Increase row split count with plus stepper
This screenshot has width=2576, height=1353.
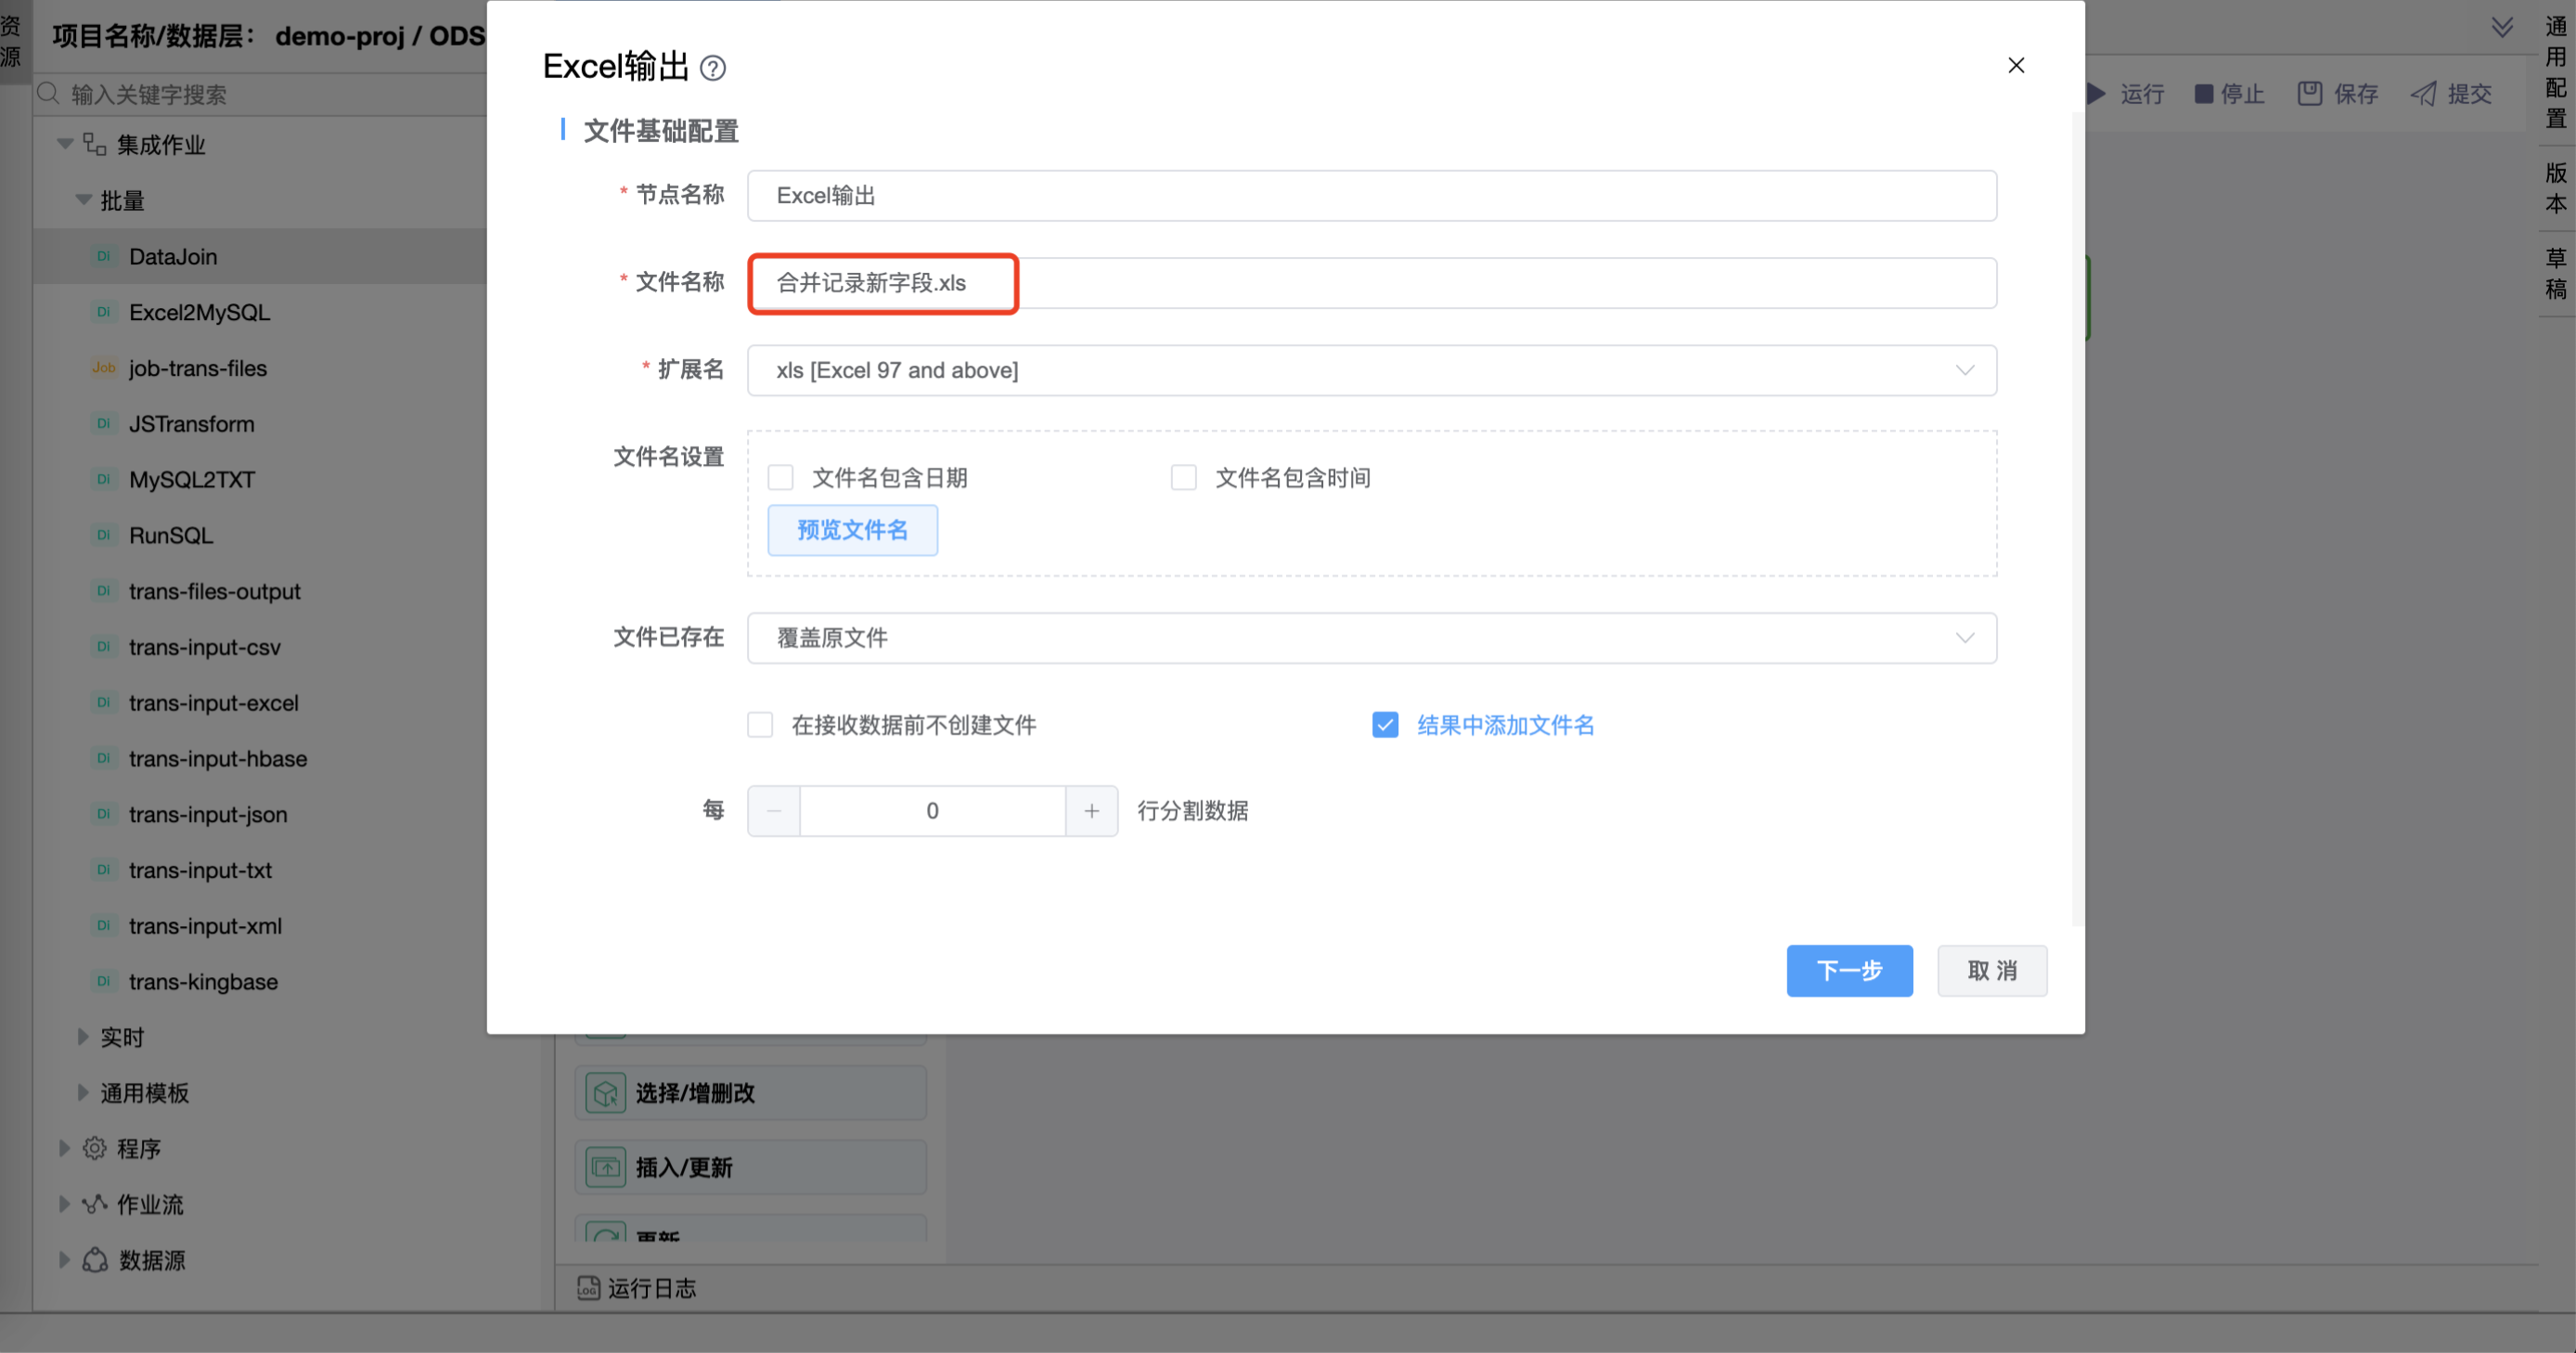tap(1091, 811)
